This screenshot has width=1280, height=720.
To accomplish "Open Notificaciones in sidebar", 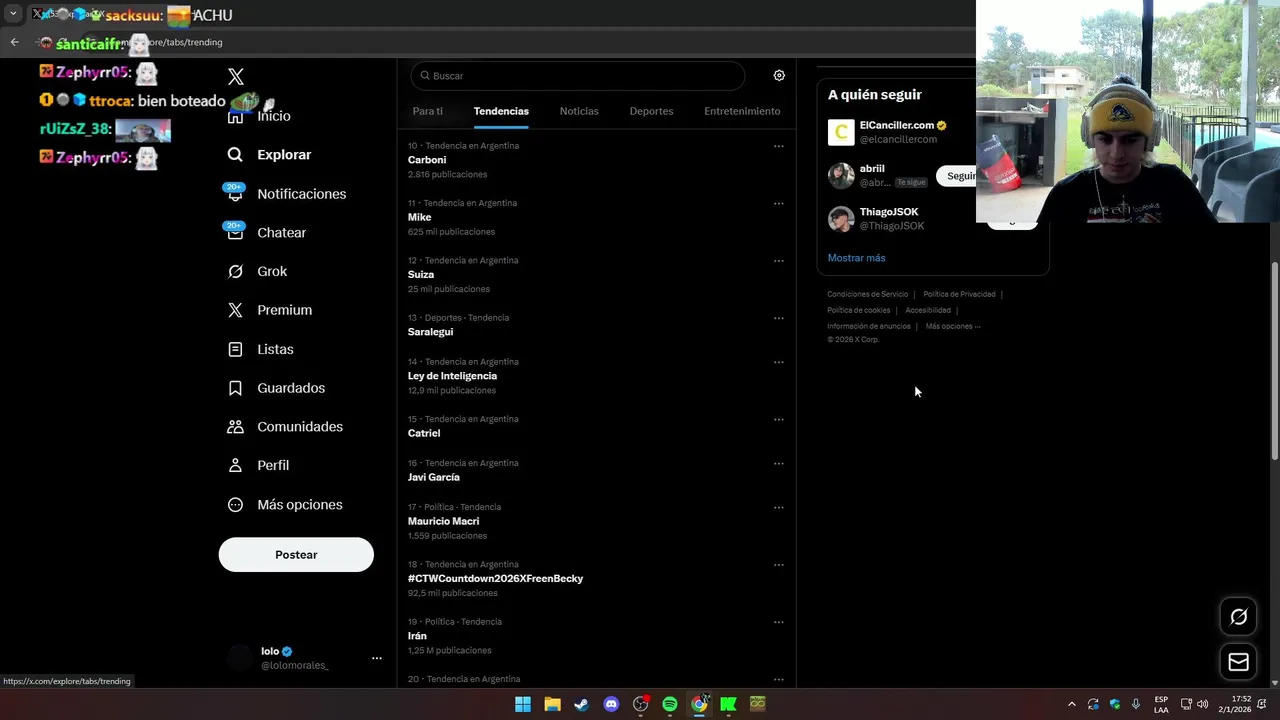I will tap(286, 194).
